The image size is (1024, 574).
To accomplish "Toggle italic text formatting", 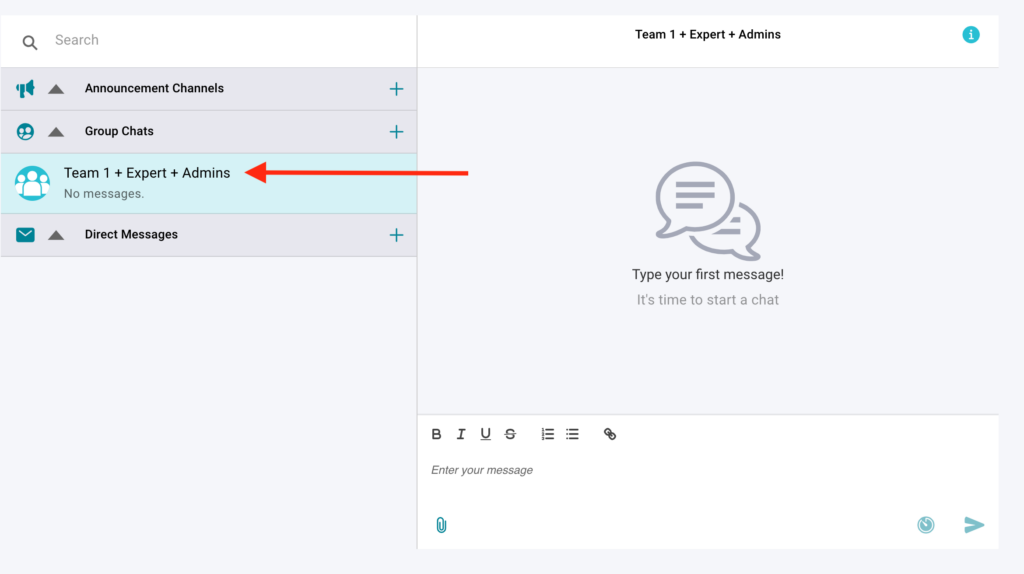I will 461,434.
